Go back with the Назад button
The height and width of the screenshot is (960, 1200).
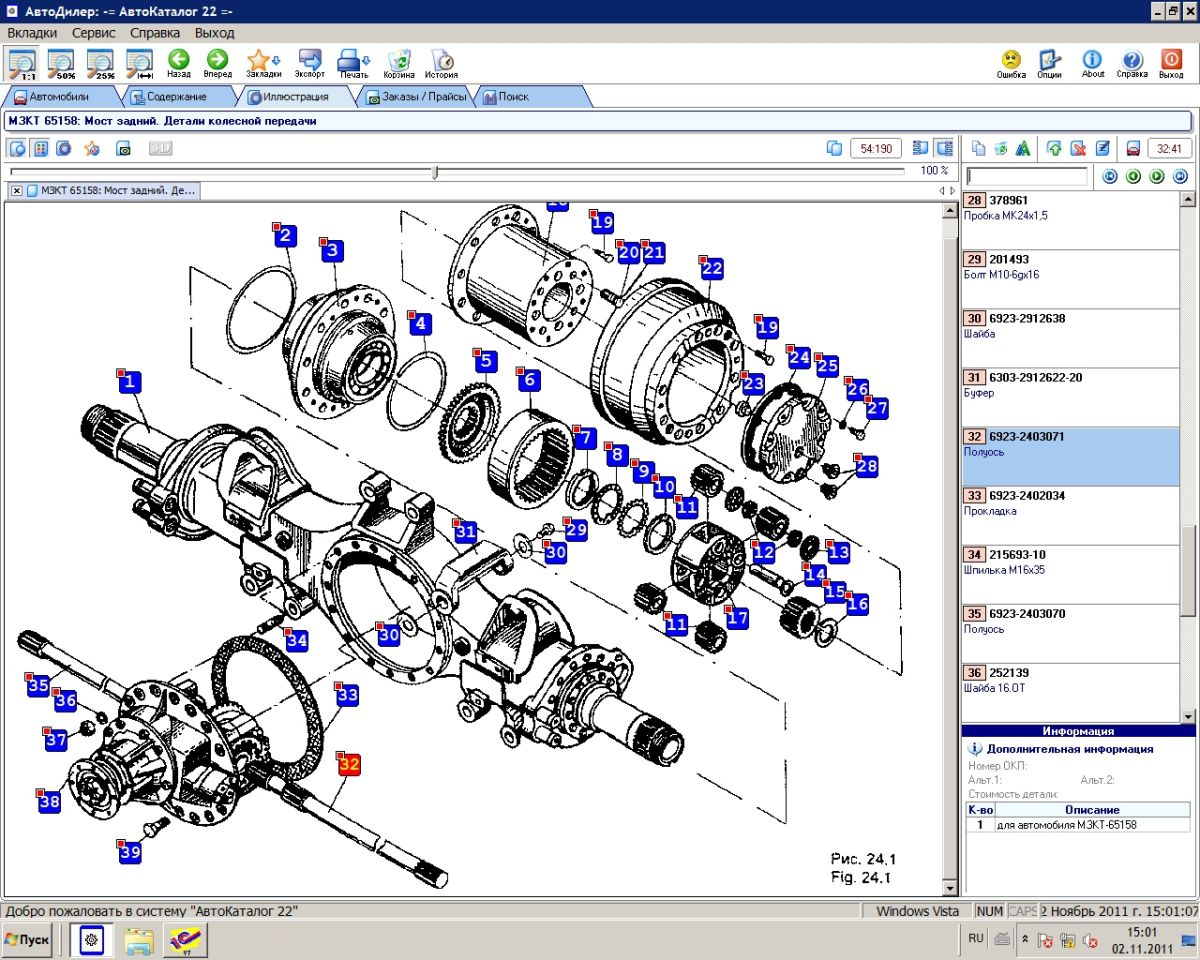179,63
